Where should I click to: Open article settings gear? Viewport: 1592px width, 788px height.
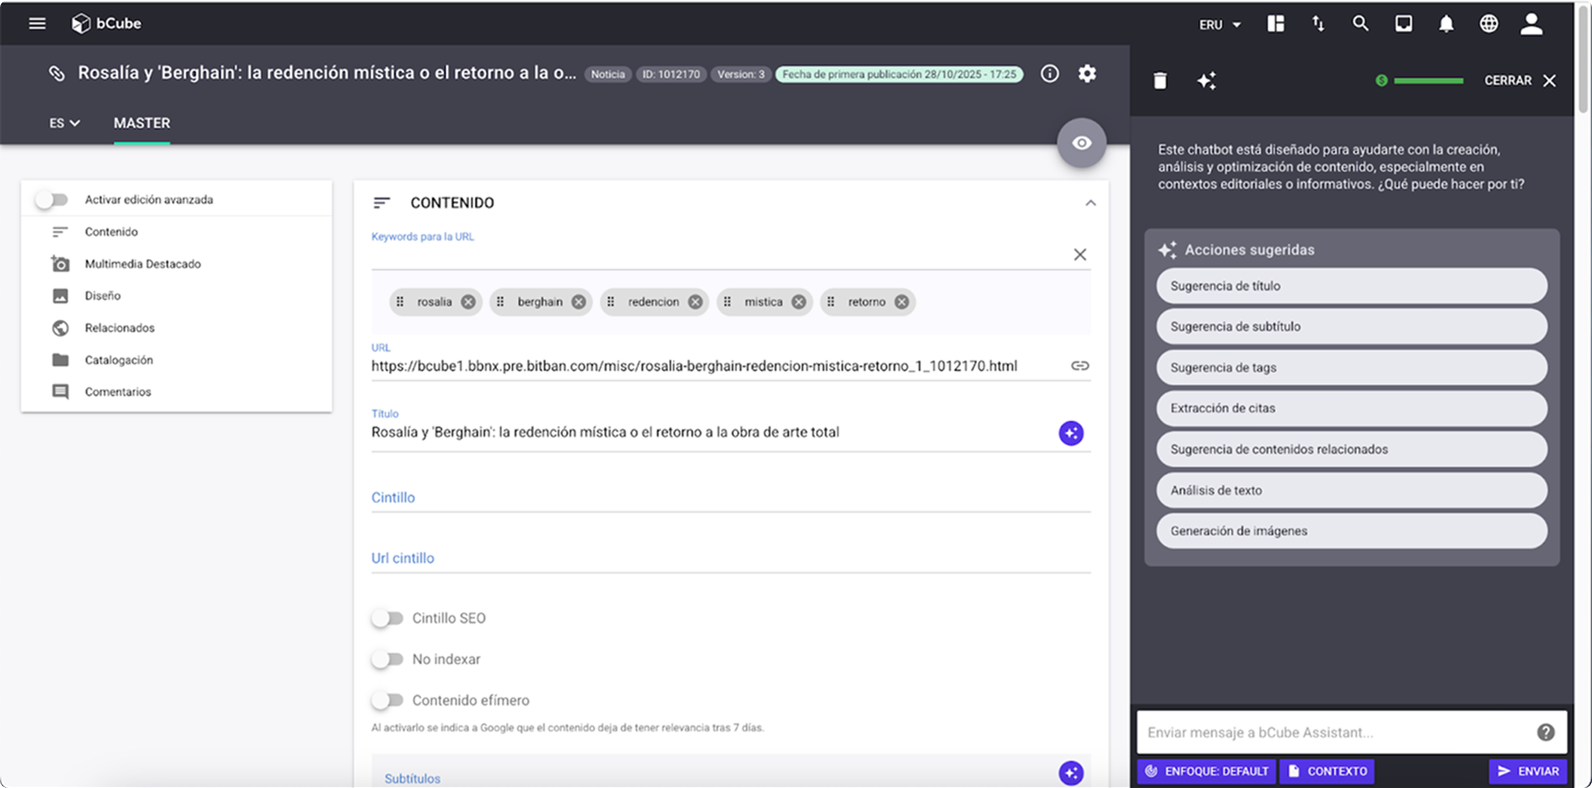[x=1087, y=73]
